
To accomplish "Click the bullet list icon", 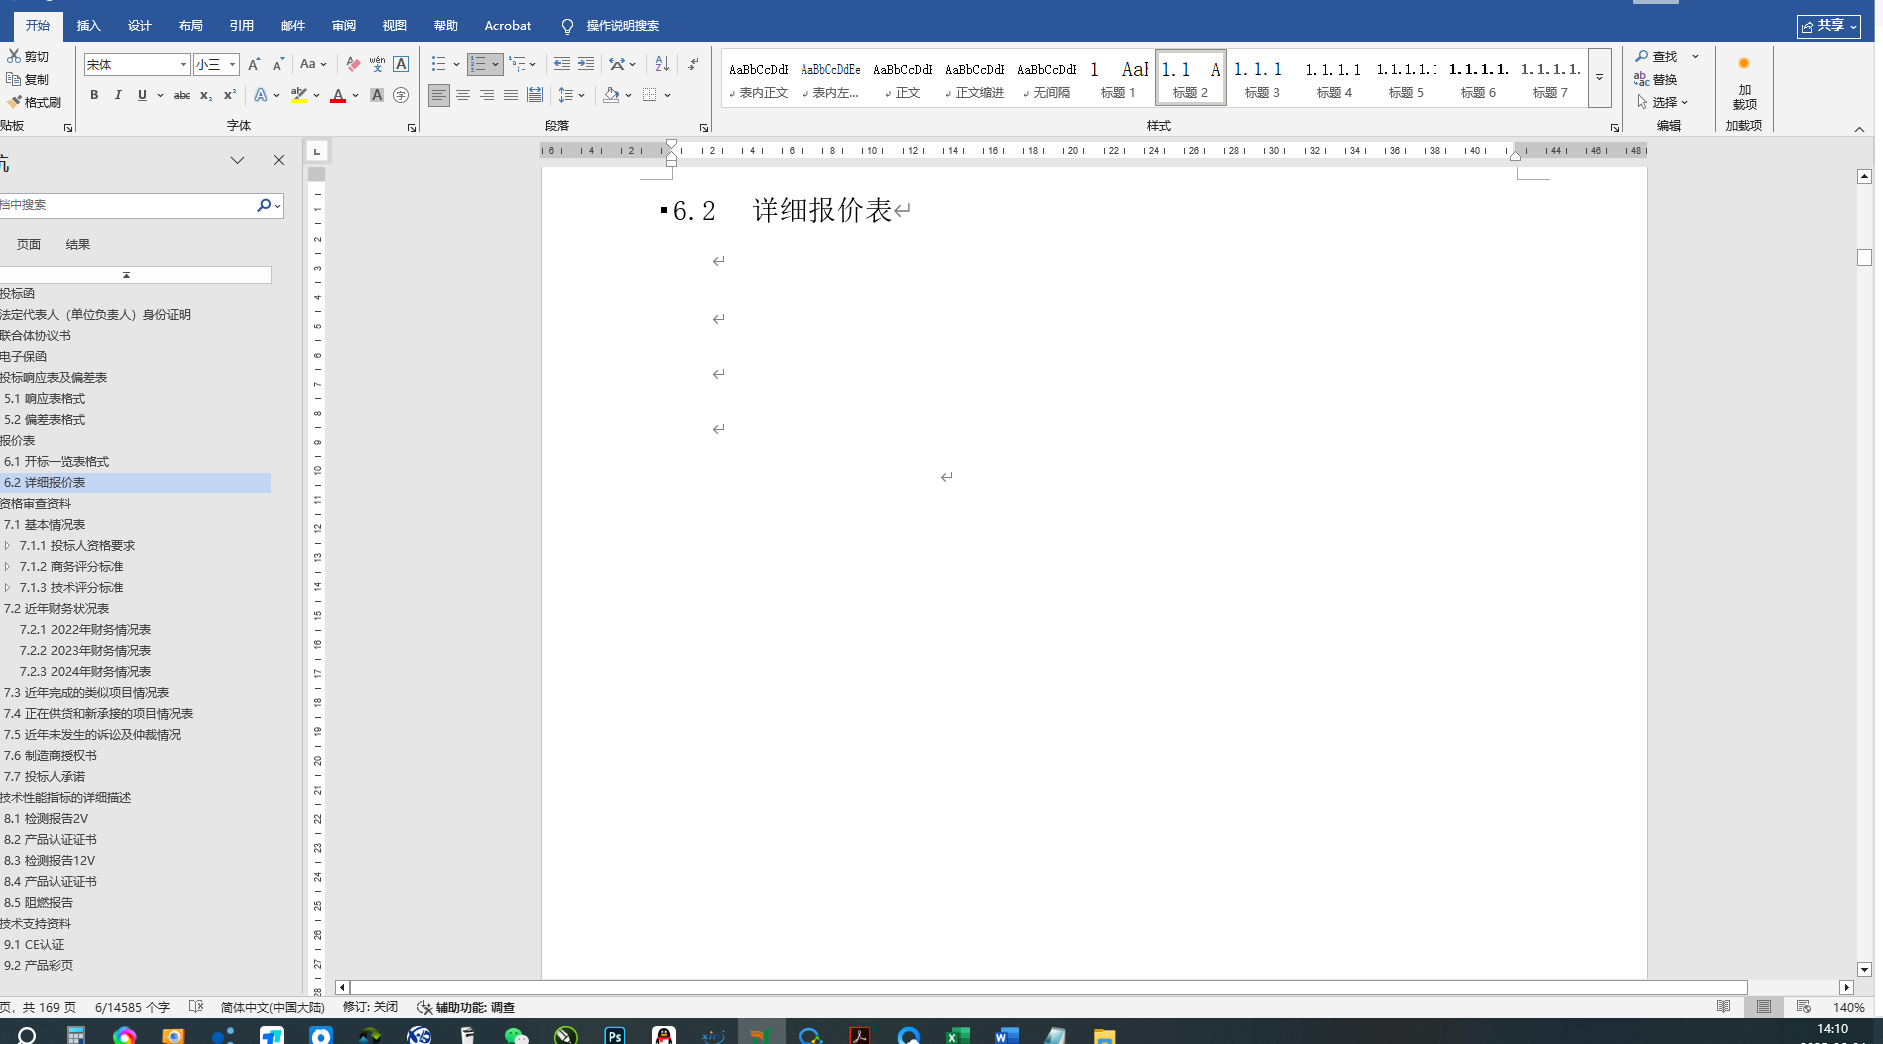I will click(x=438, y=64).
